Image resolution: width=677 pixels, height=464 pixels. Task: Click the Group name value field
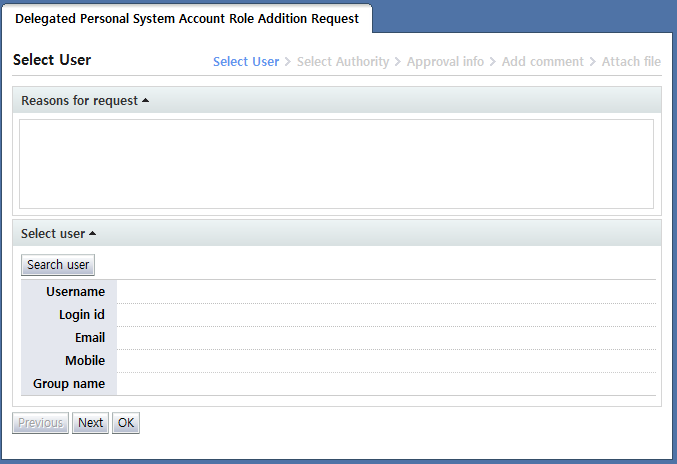point(386,384)
